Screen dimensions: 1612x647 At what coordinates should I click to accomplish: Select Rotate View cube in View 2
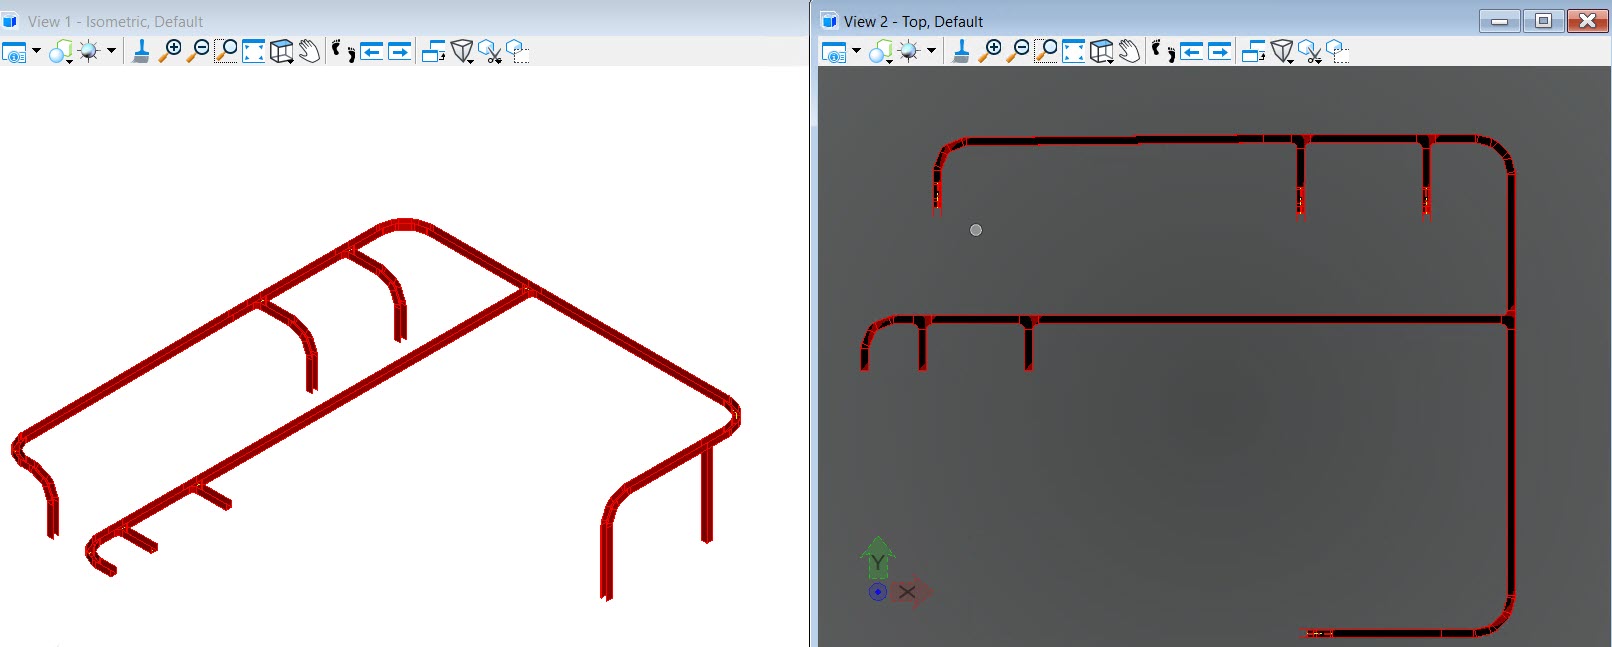(x=1102, y=52)
